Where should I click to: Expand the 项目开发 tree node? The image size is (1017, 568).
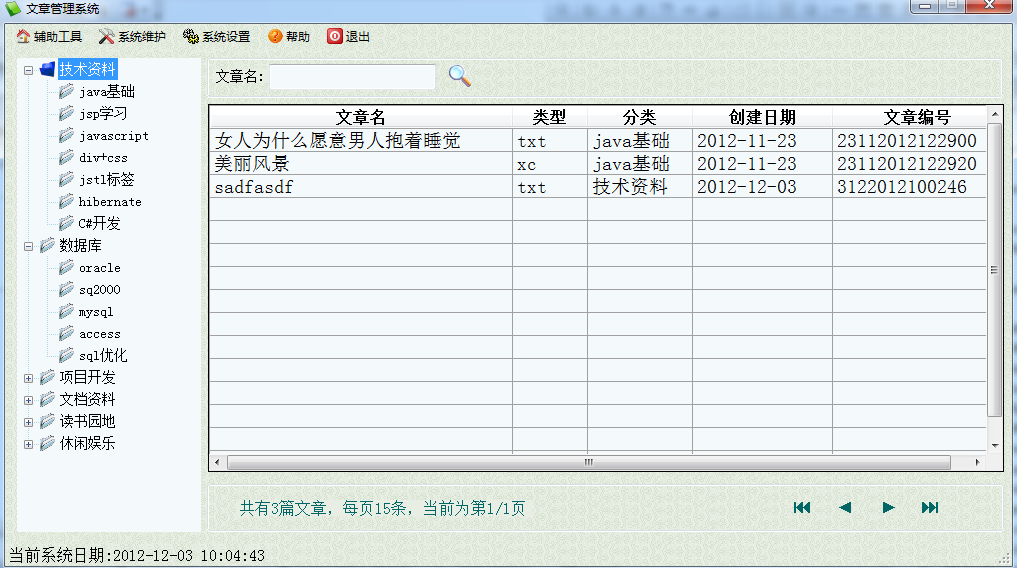pyautogui.click(x=29, y=378)
